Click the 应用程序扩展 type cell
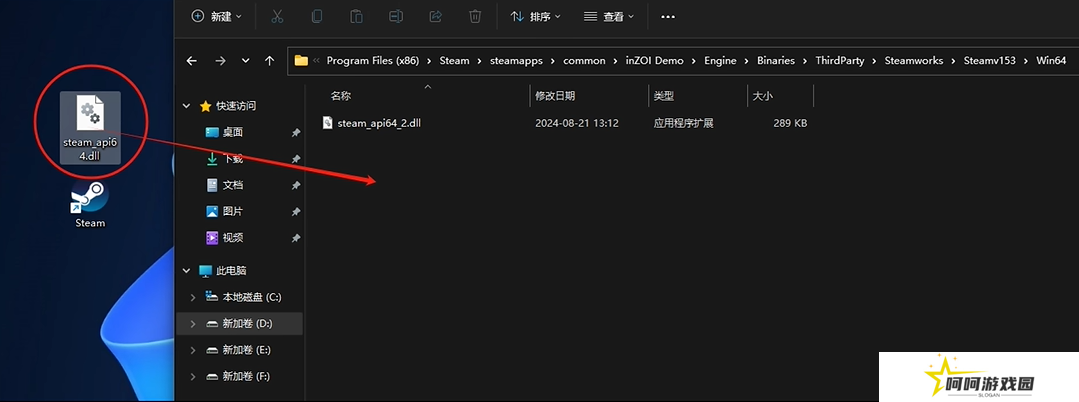 (x=683, y=123)
